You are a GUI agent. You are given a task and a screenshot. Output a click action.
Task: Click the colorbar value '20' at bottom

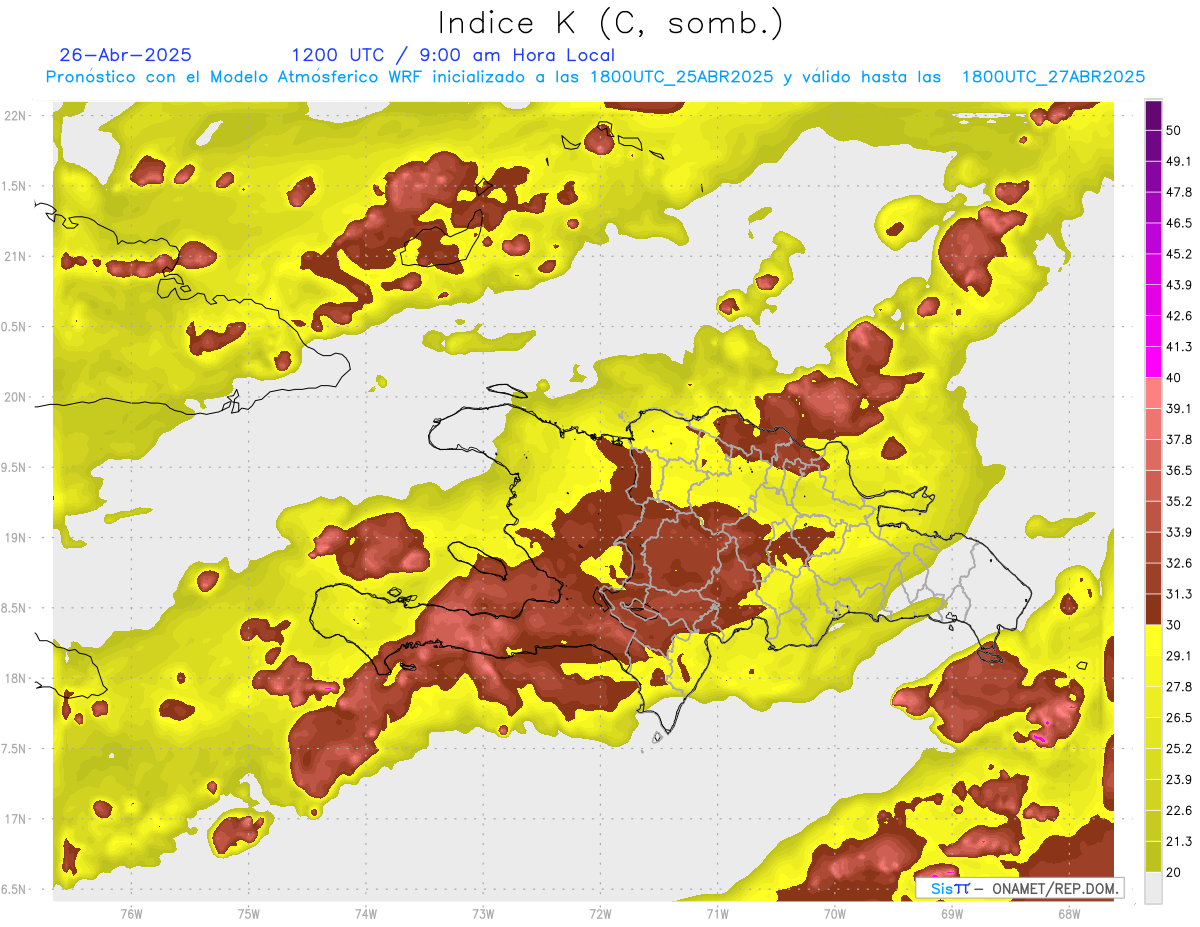click(1174, 873)
